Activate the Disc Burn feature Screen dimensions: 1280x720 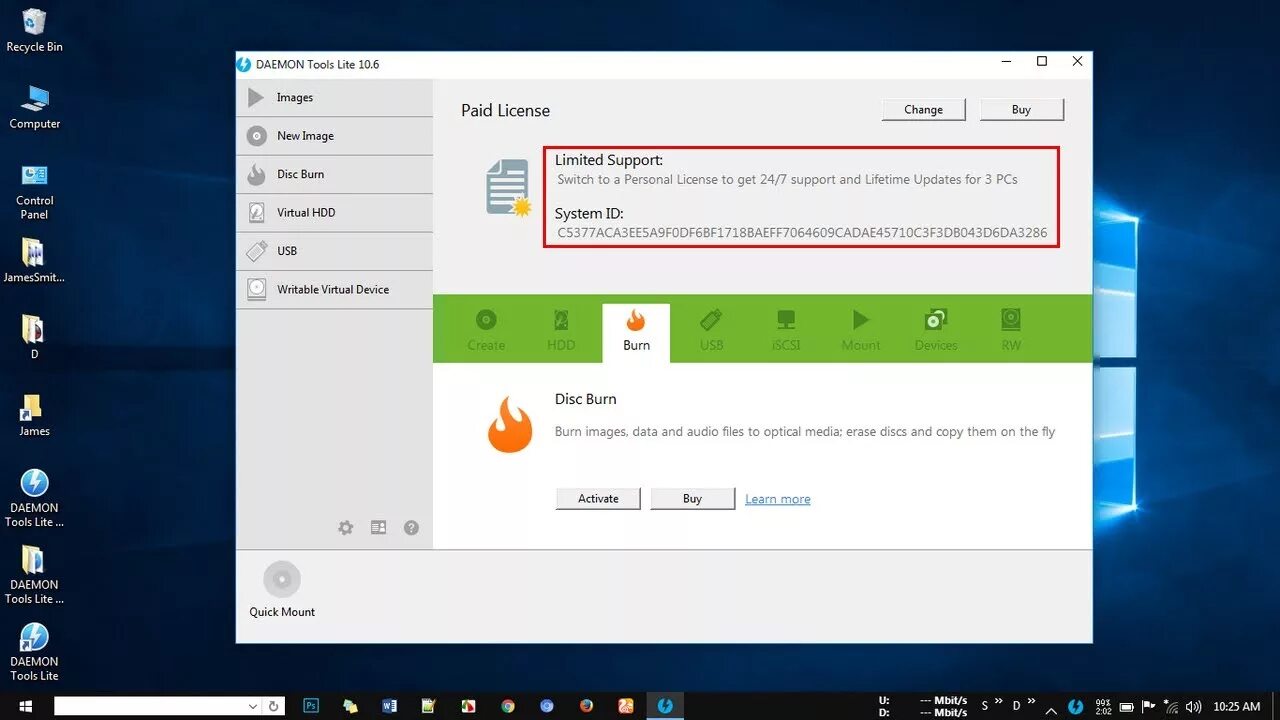[x=598, y=498]
